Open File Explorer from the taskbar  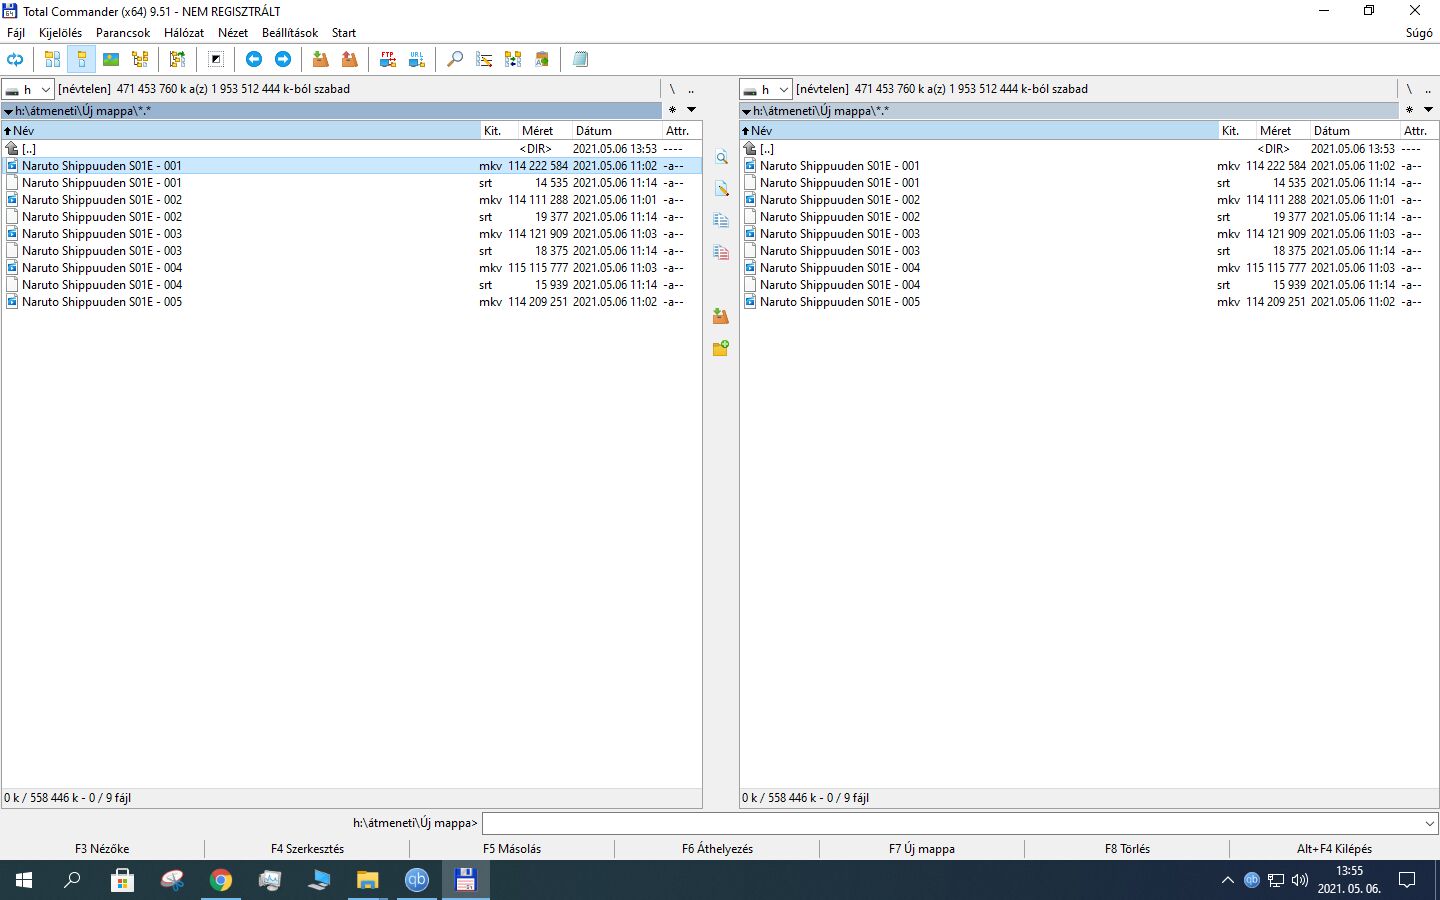(368, 880)
